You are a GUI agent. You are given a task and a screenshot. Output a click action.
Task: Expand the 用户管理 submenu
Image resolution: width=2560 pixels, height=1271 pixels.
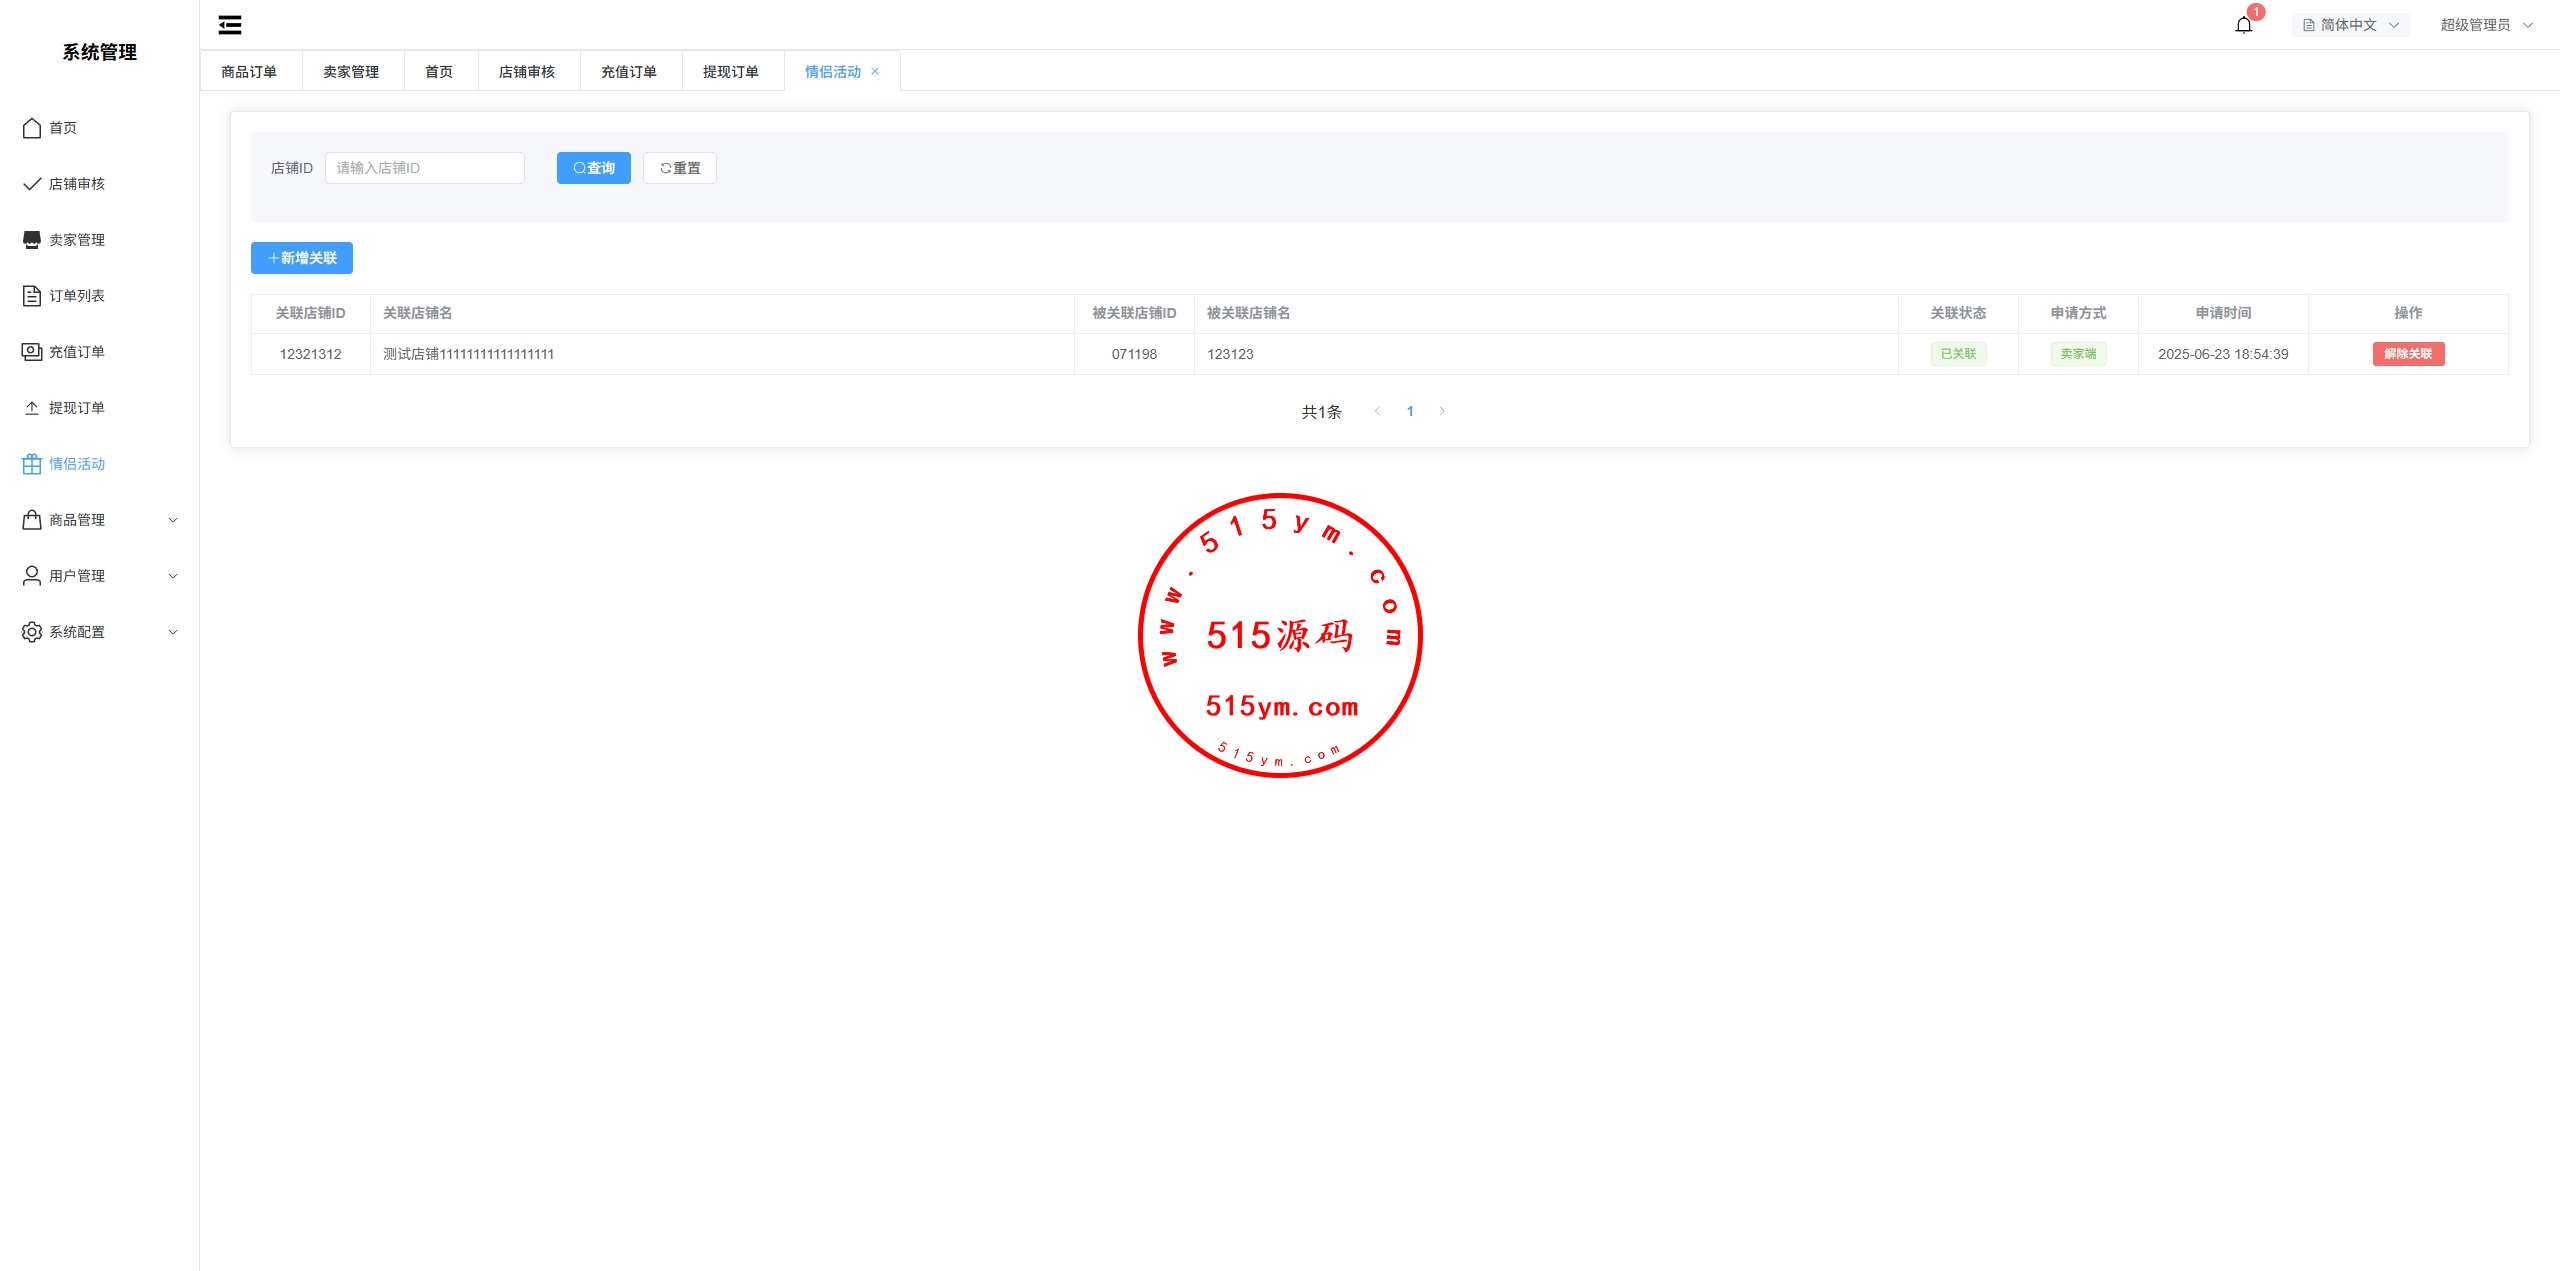[100, 576]
